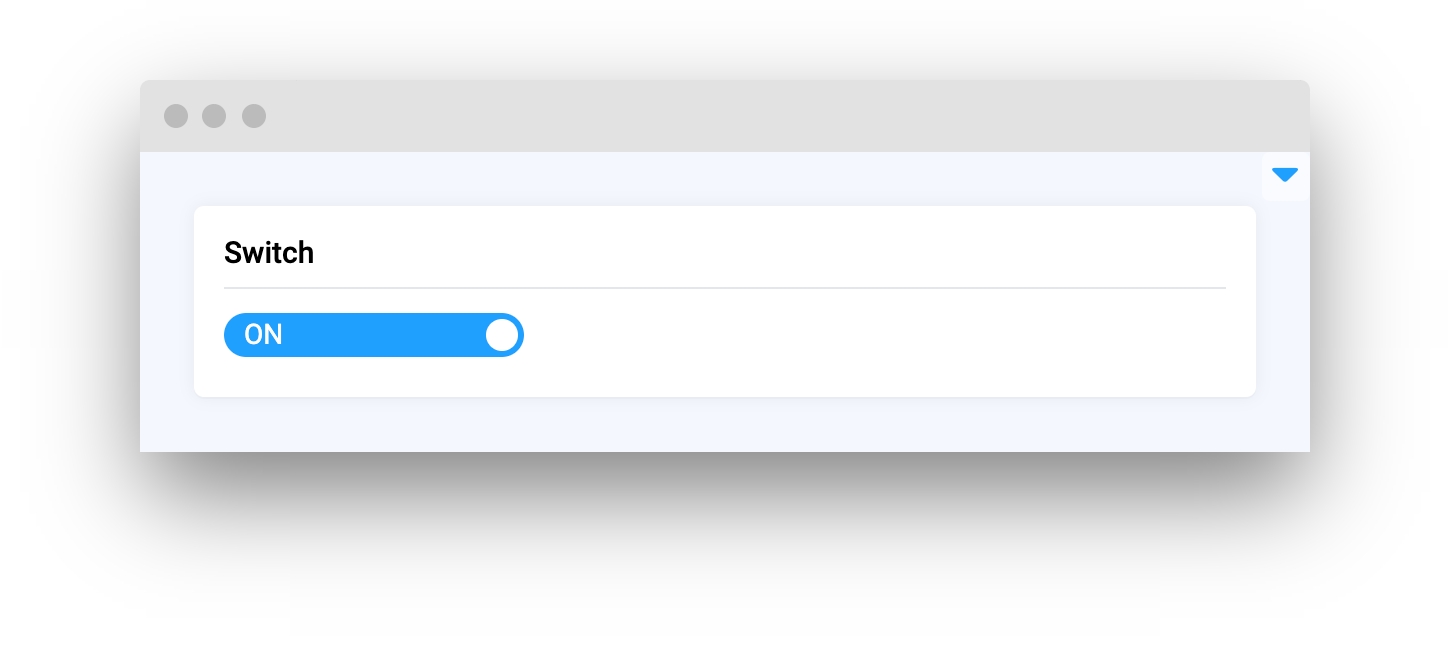The height and width of the screenshot is (652, 1450).
Task: Click the letter S in the Switch title
Action: coord(232,253)
